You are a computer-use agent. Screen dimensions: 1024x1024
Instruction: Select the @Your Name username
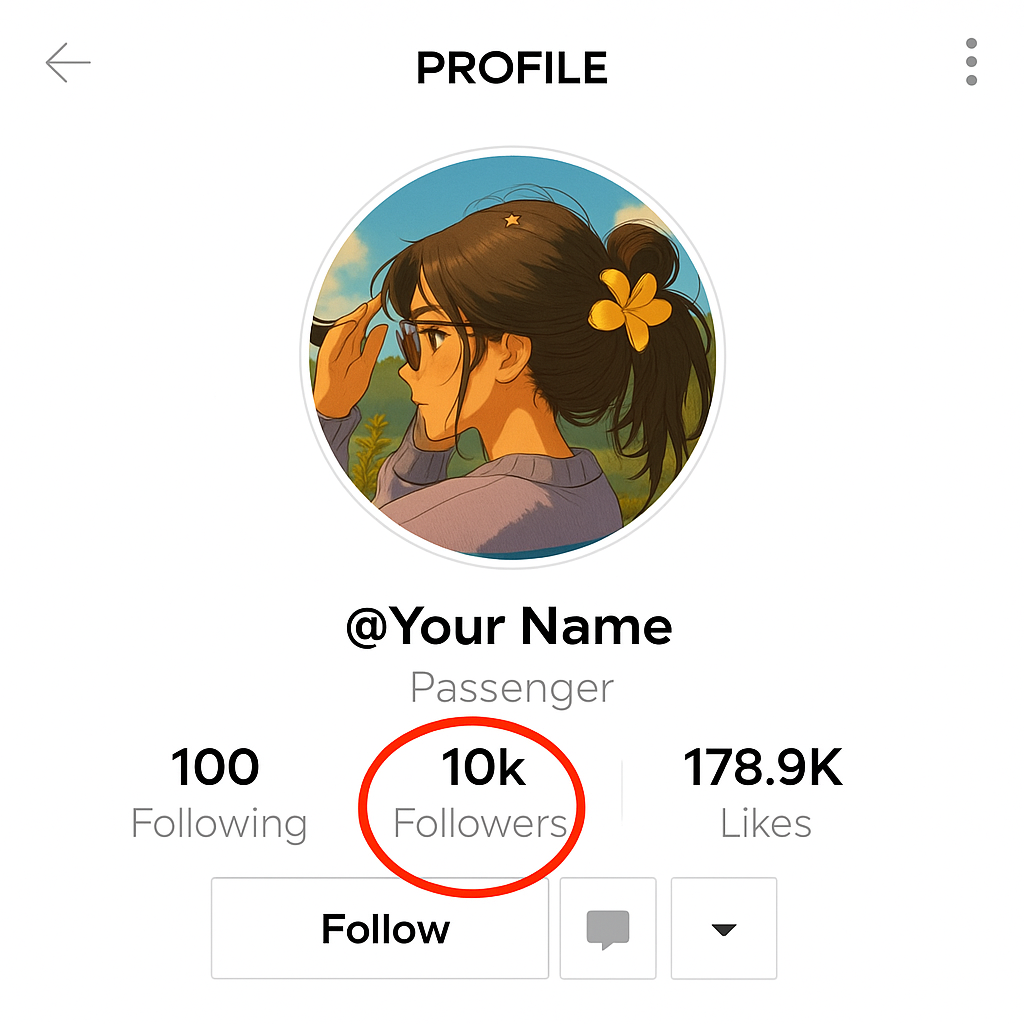coord(509,626)
